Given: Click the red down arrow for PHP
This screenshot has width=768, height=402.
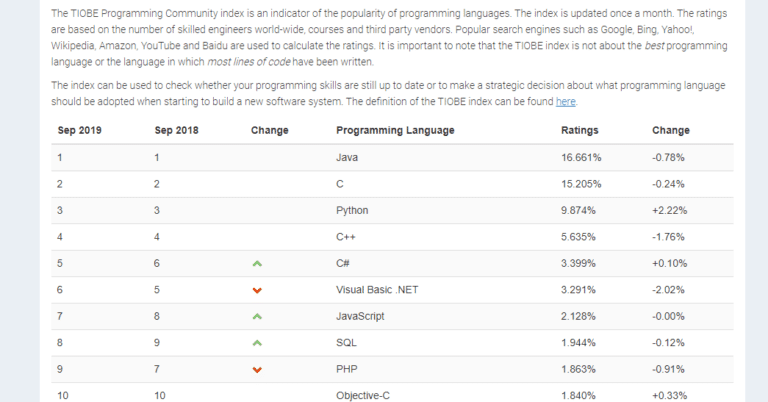Looking at the screenshot, I should (x=257, y=370).
